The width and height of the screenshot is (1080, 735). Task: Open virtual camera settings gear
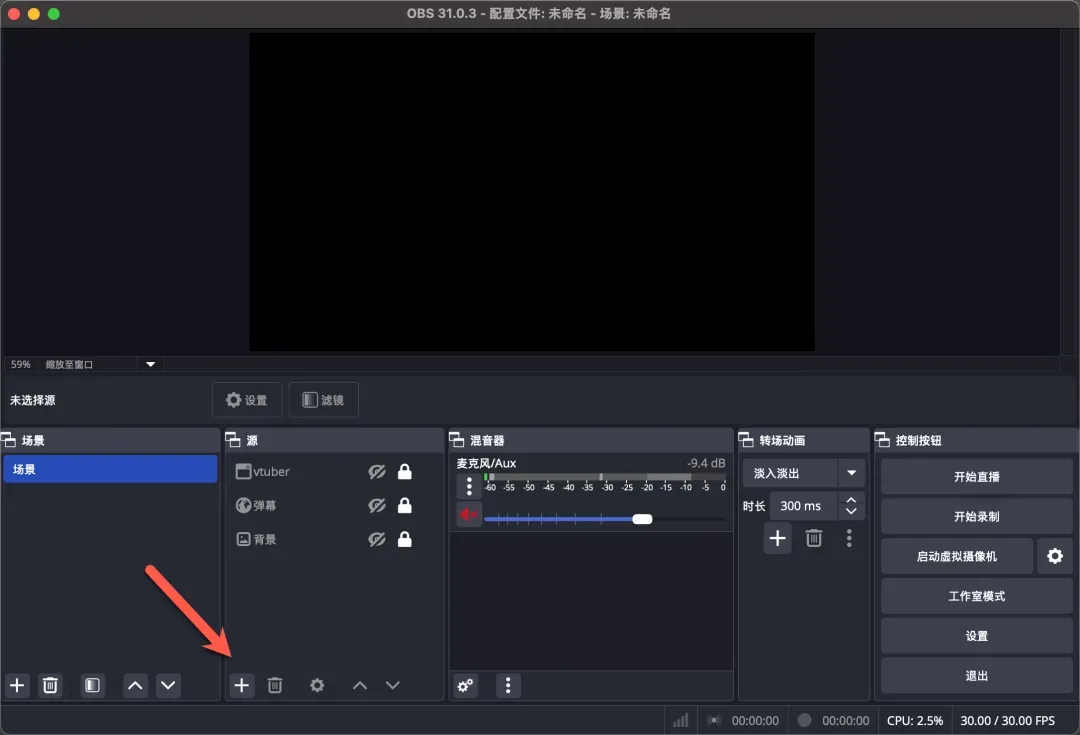pos(1055,556)
